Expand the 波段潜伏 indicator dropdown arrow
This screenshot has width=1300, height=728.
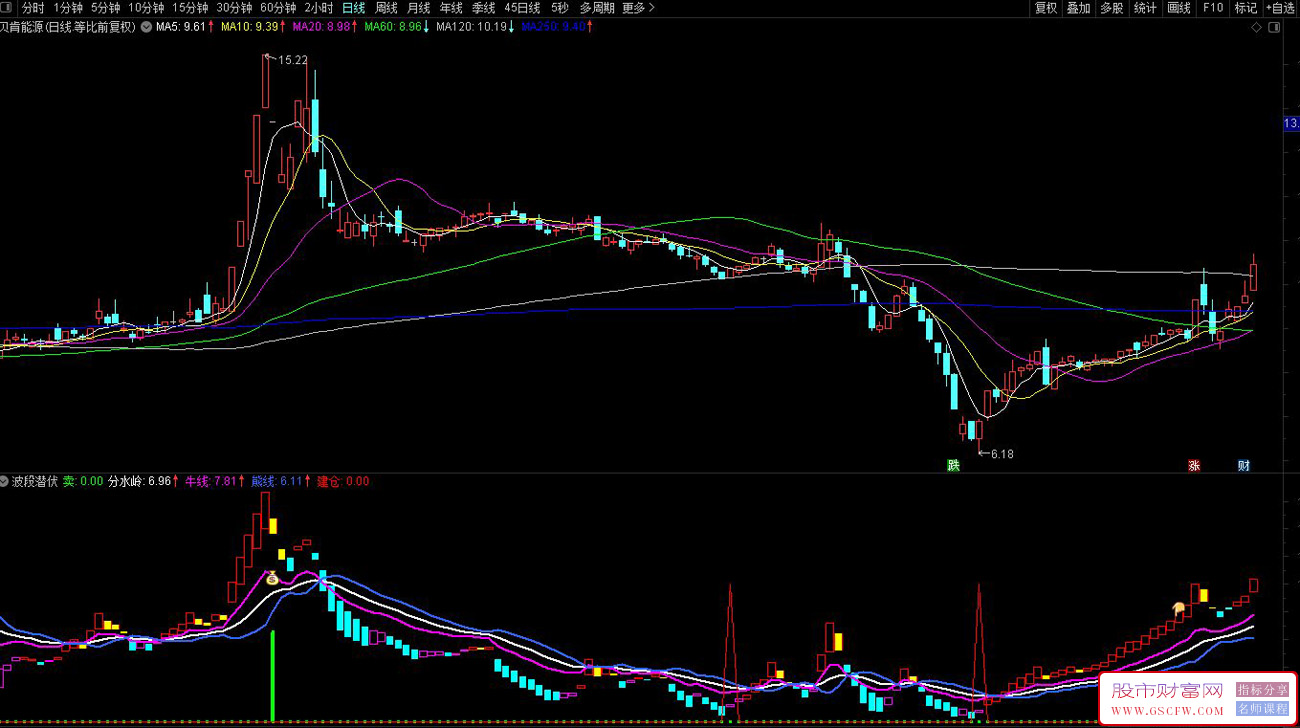[x=5, y=481]
